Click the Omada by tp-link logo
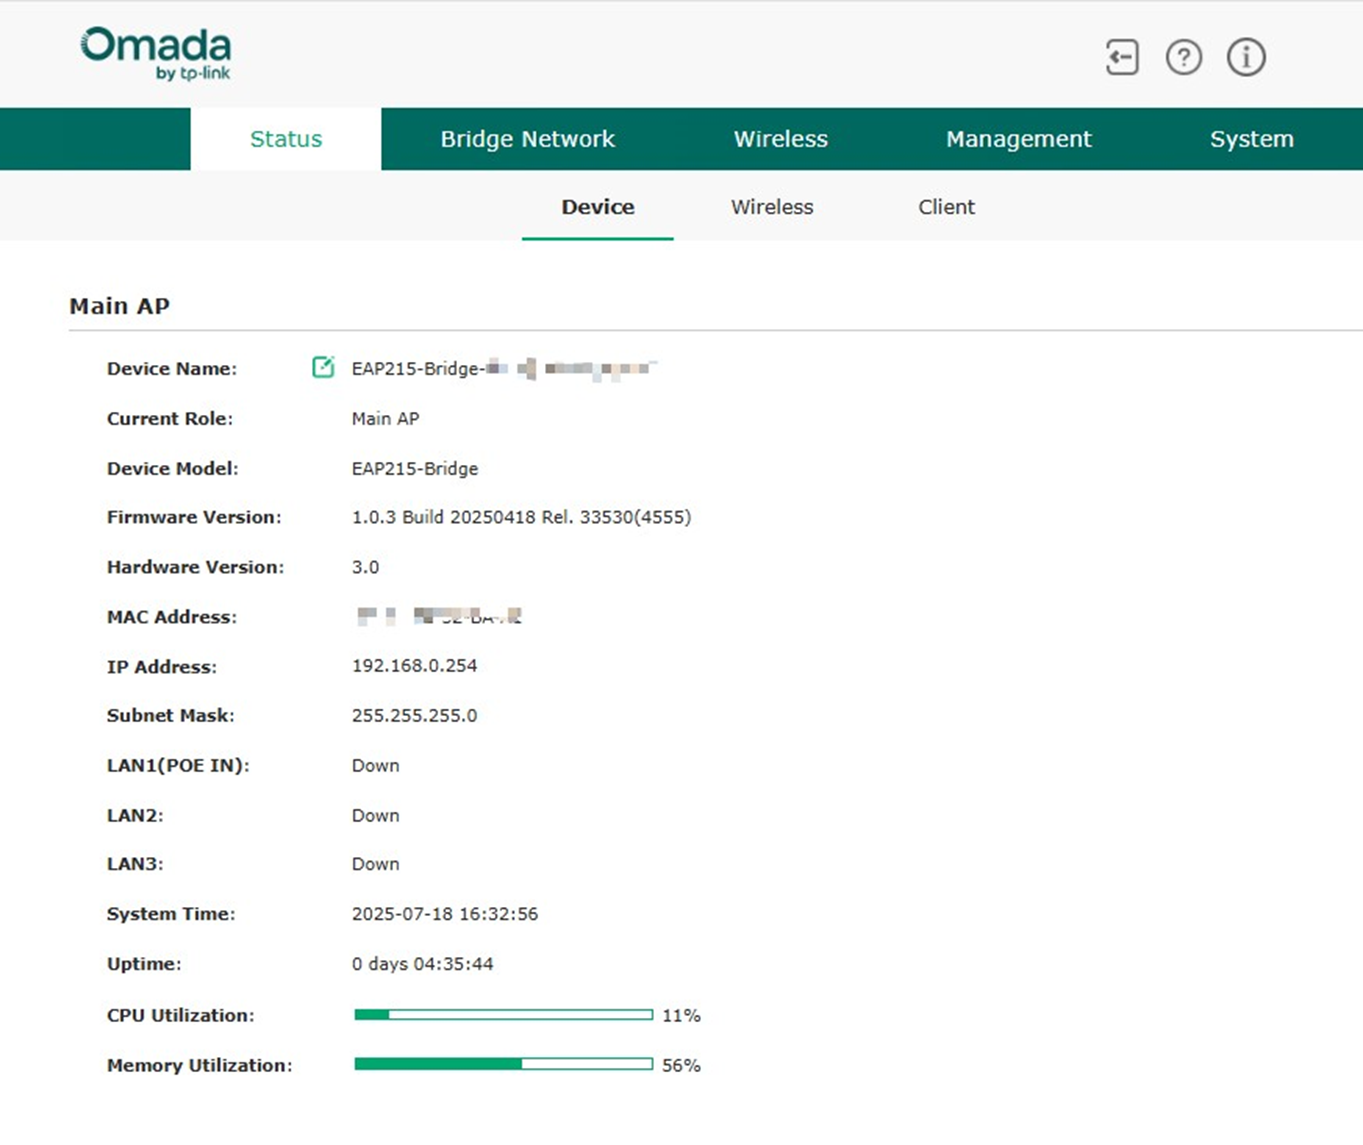Viewport: 1363px width, 1145px height. point(156,54)
